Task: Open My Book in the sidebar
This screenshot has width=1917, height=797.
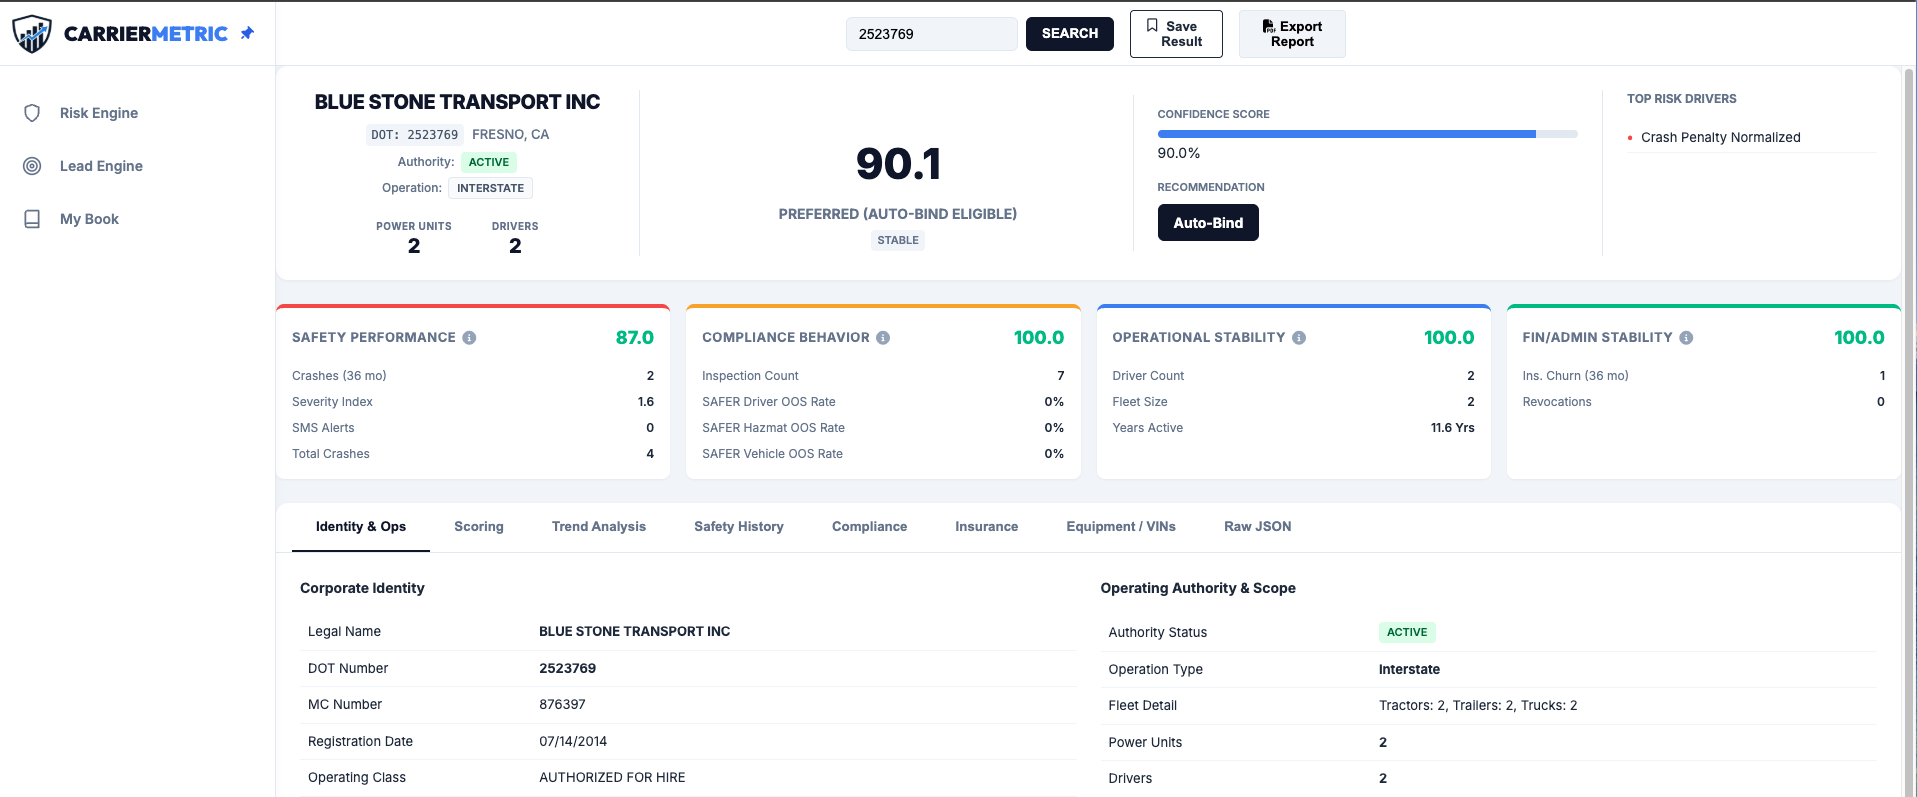Action: (x=89, y=219)
